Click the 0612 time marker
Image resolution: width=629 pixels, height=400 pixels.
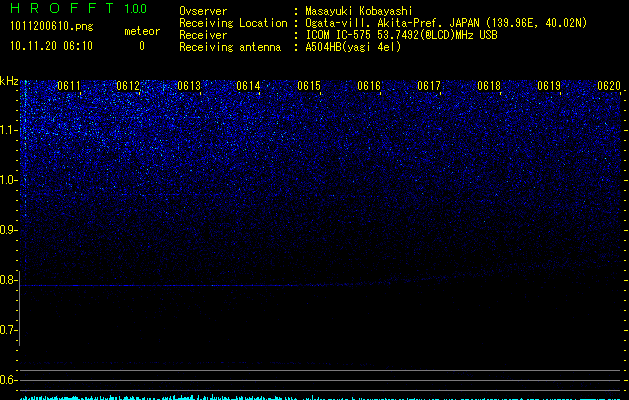(x=128, y=86)
